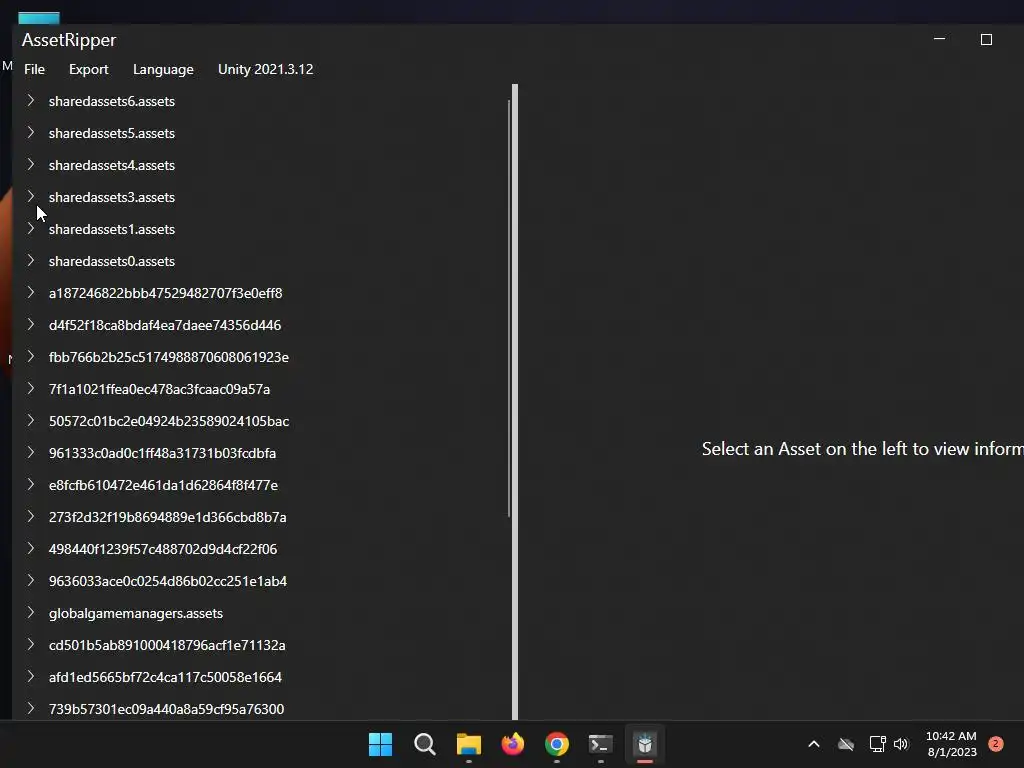
Task: Expand sharedassets5.assets chevron
Action: pyautogui.click(x=31, y=133)
